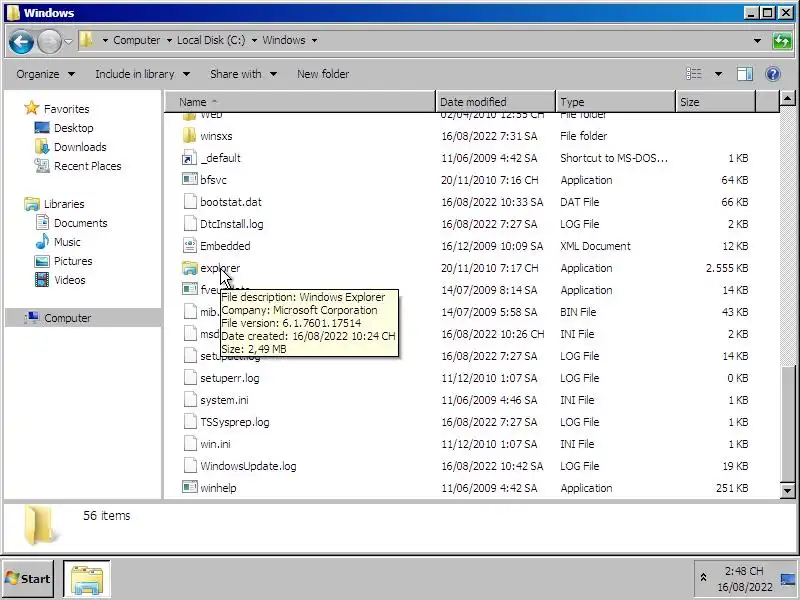Click the scroll up arrow of file list
Screen dimensions: 800x600
[787, 97]
